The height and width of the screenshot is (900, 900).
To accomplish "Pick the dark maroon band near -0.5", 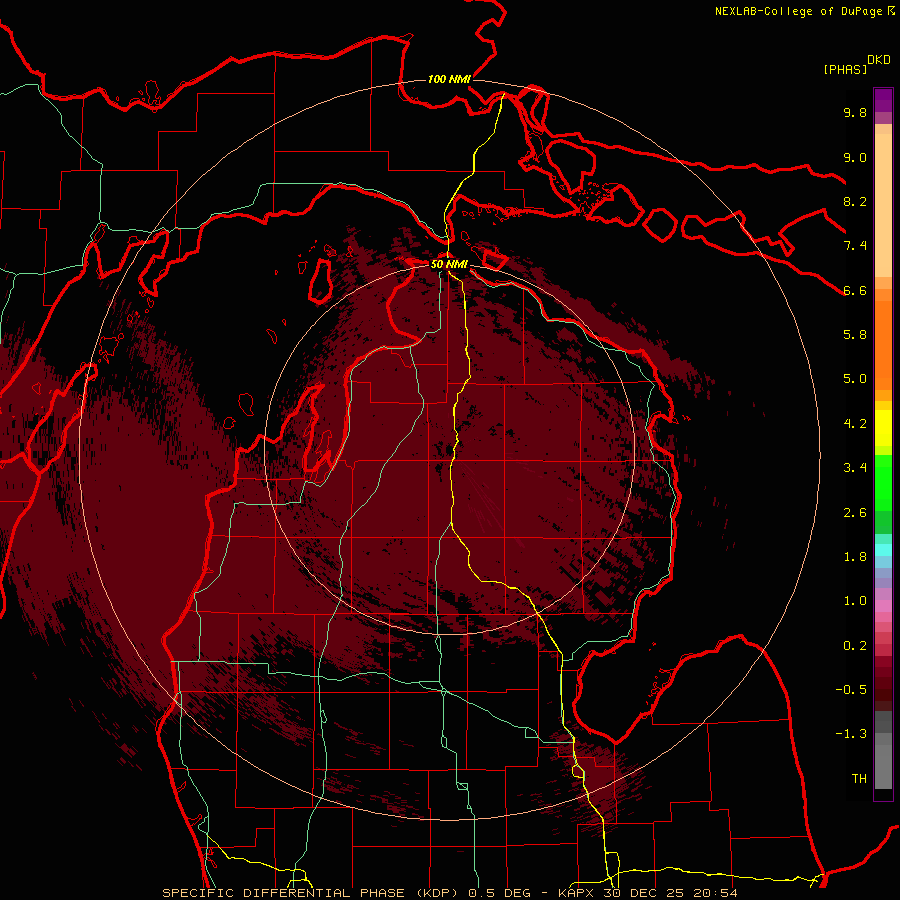I will (883, 689).
